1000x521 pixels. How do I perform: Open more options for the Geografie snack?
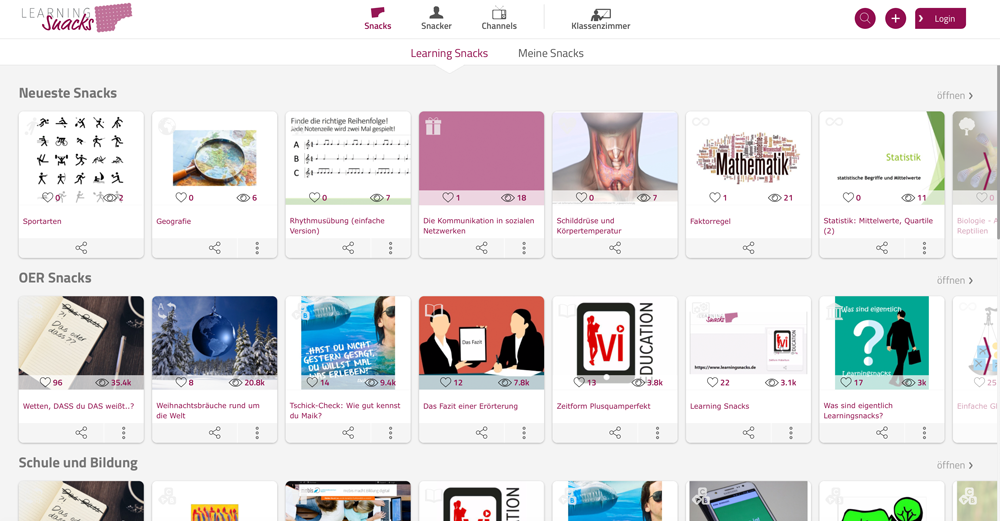[257, 248]
